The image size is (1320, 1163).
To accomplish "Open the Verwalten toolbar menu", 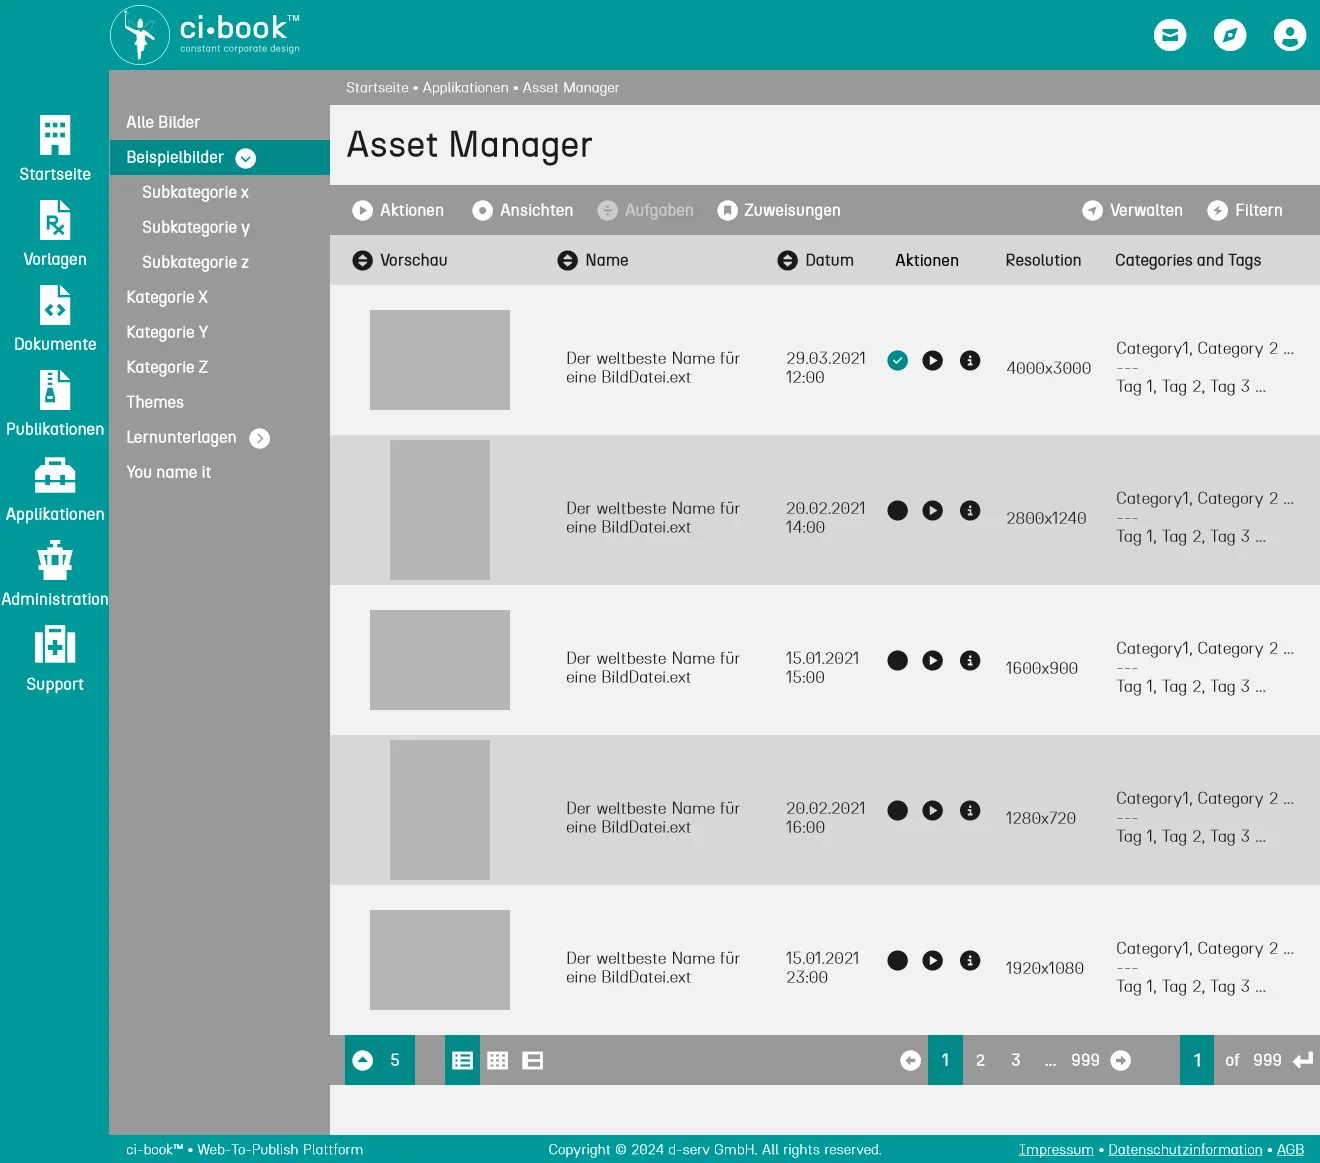I will (x=1133, y=210).
